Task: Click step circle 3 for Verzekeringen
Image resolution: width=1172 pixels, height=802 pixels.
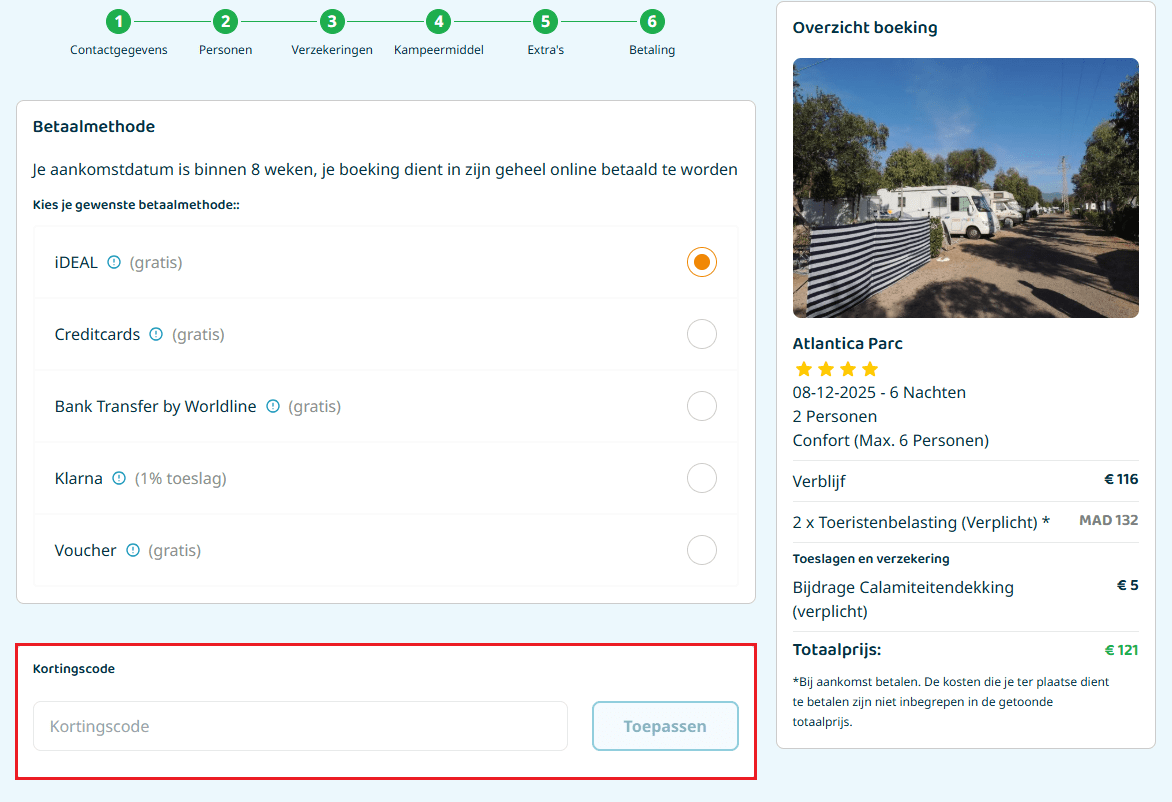Action: click(332, 21)
